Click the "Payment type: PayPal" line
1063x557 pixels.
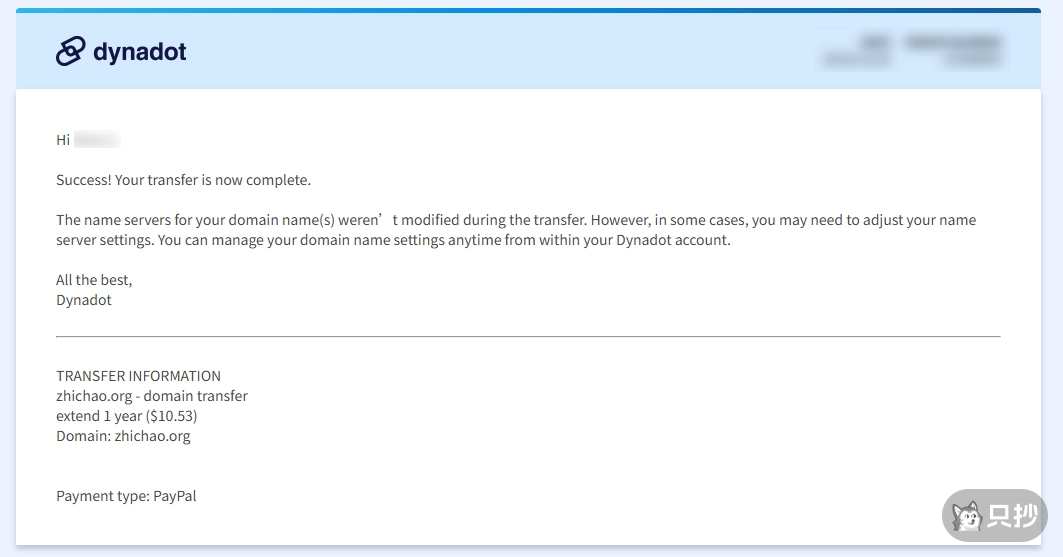(126, 496)
